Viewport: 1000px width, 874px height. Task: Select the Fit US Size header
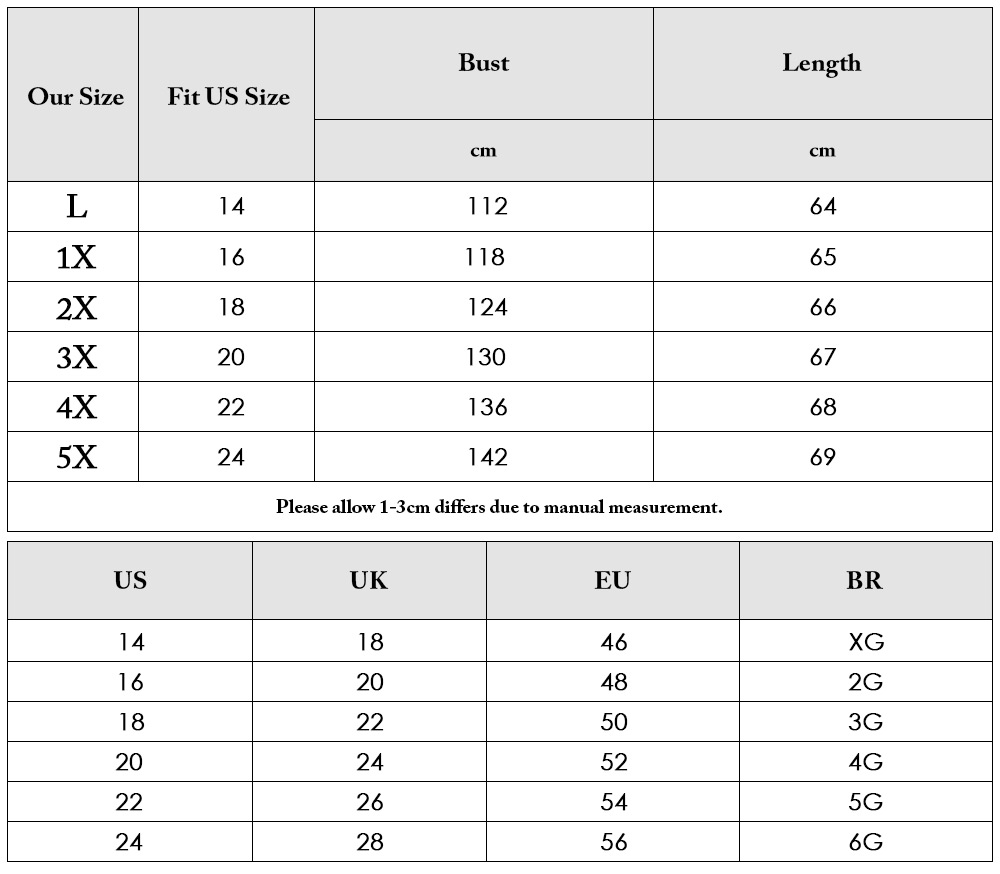coord(228,96)
